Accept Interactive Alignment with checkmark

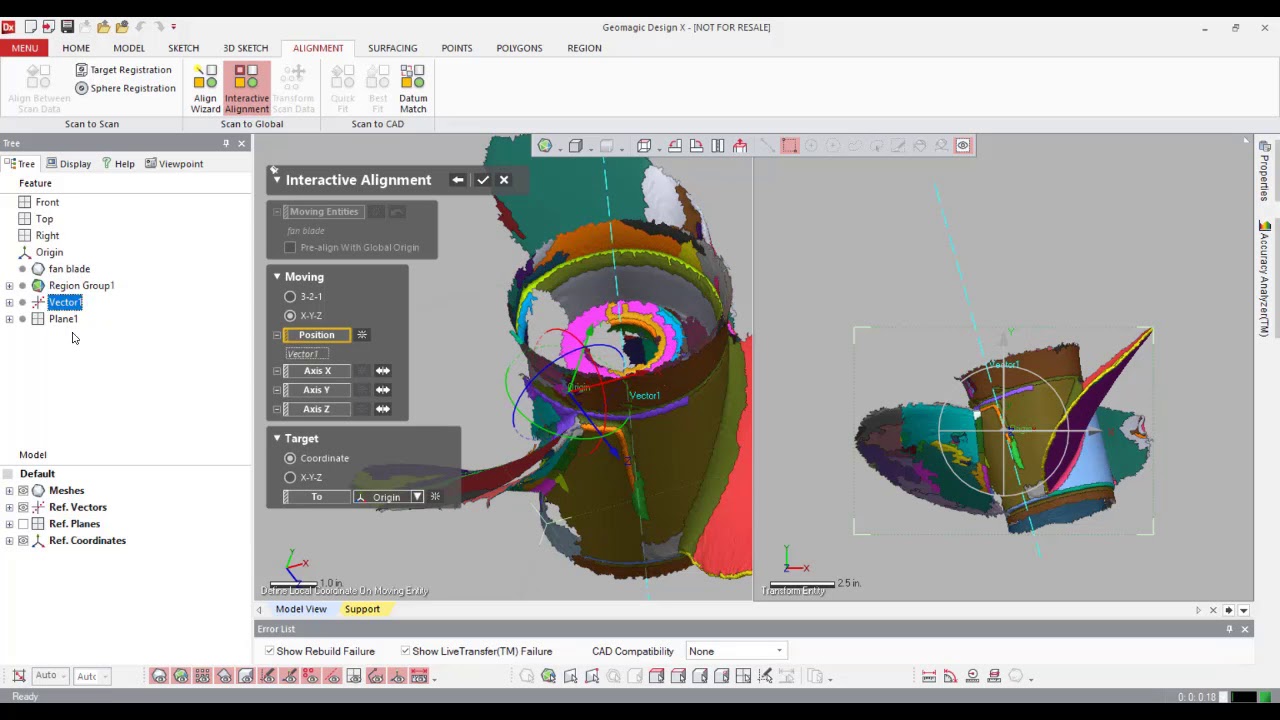coord(482,180)
